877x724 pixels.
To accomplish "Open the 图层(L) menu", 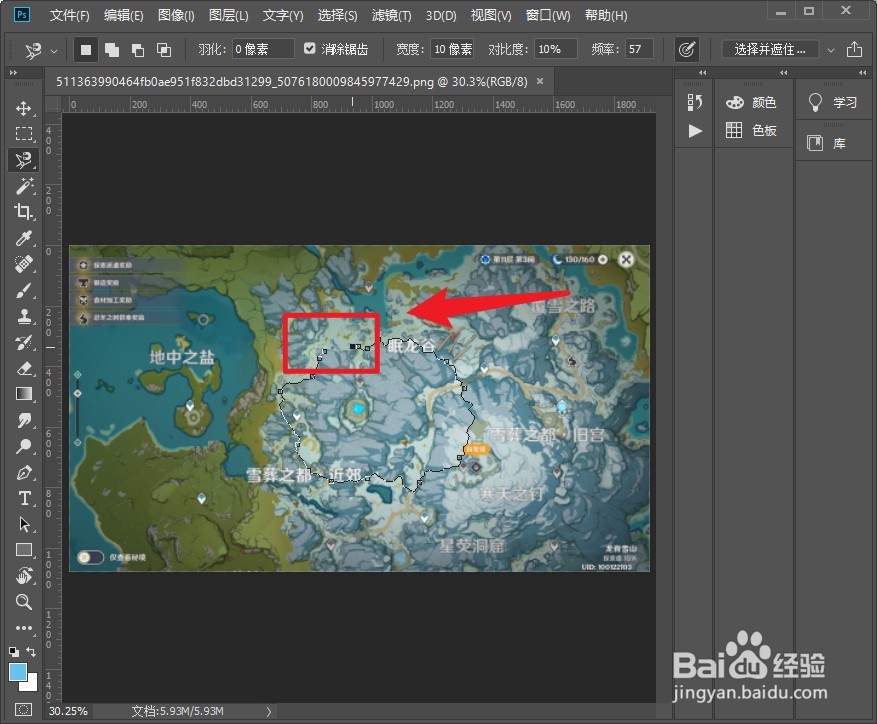I will click(x=228, y=16).
